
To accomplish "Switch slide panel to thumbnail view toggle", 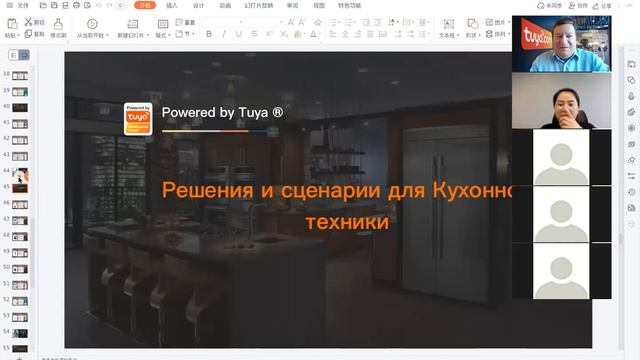I will [24, 55].
